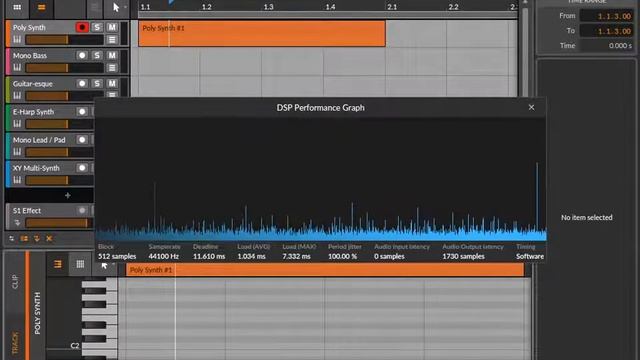The height and width of the screenshot is (360, 640).
Task: Select the pointer tool in note editor
Action: 104,266
